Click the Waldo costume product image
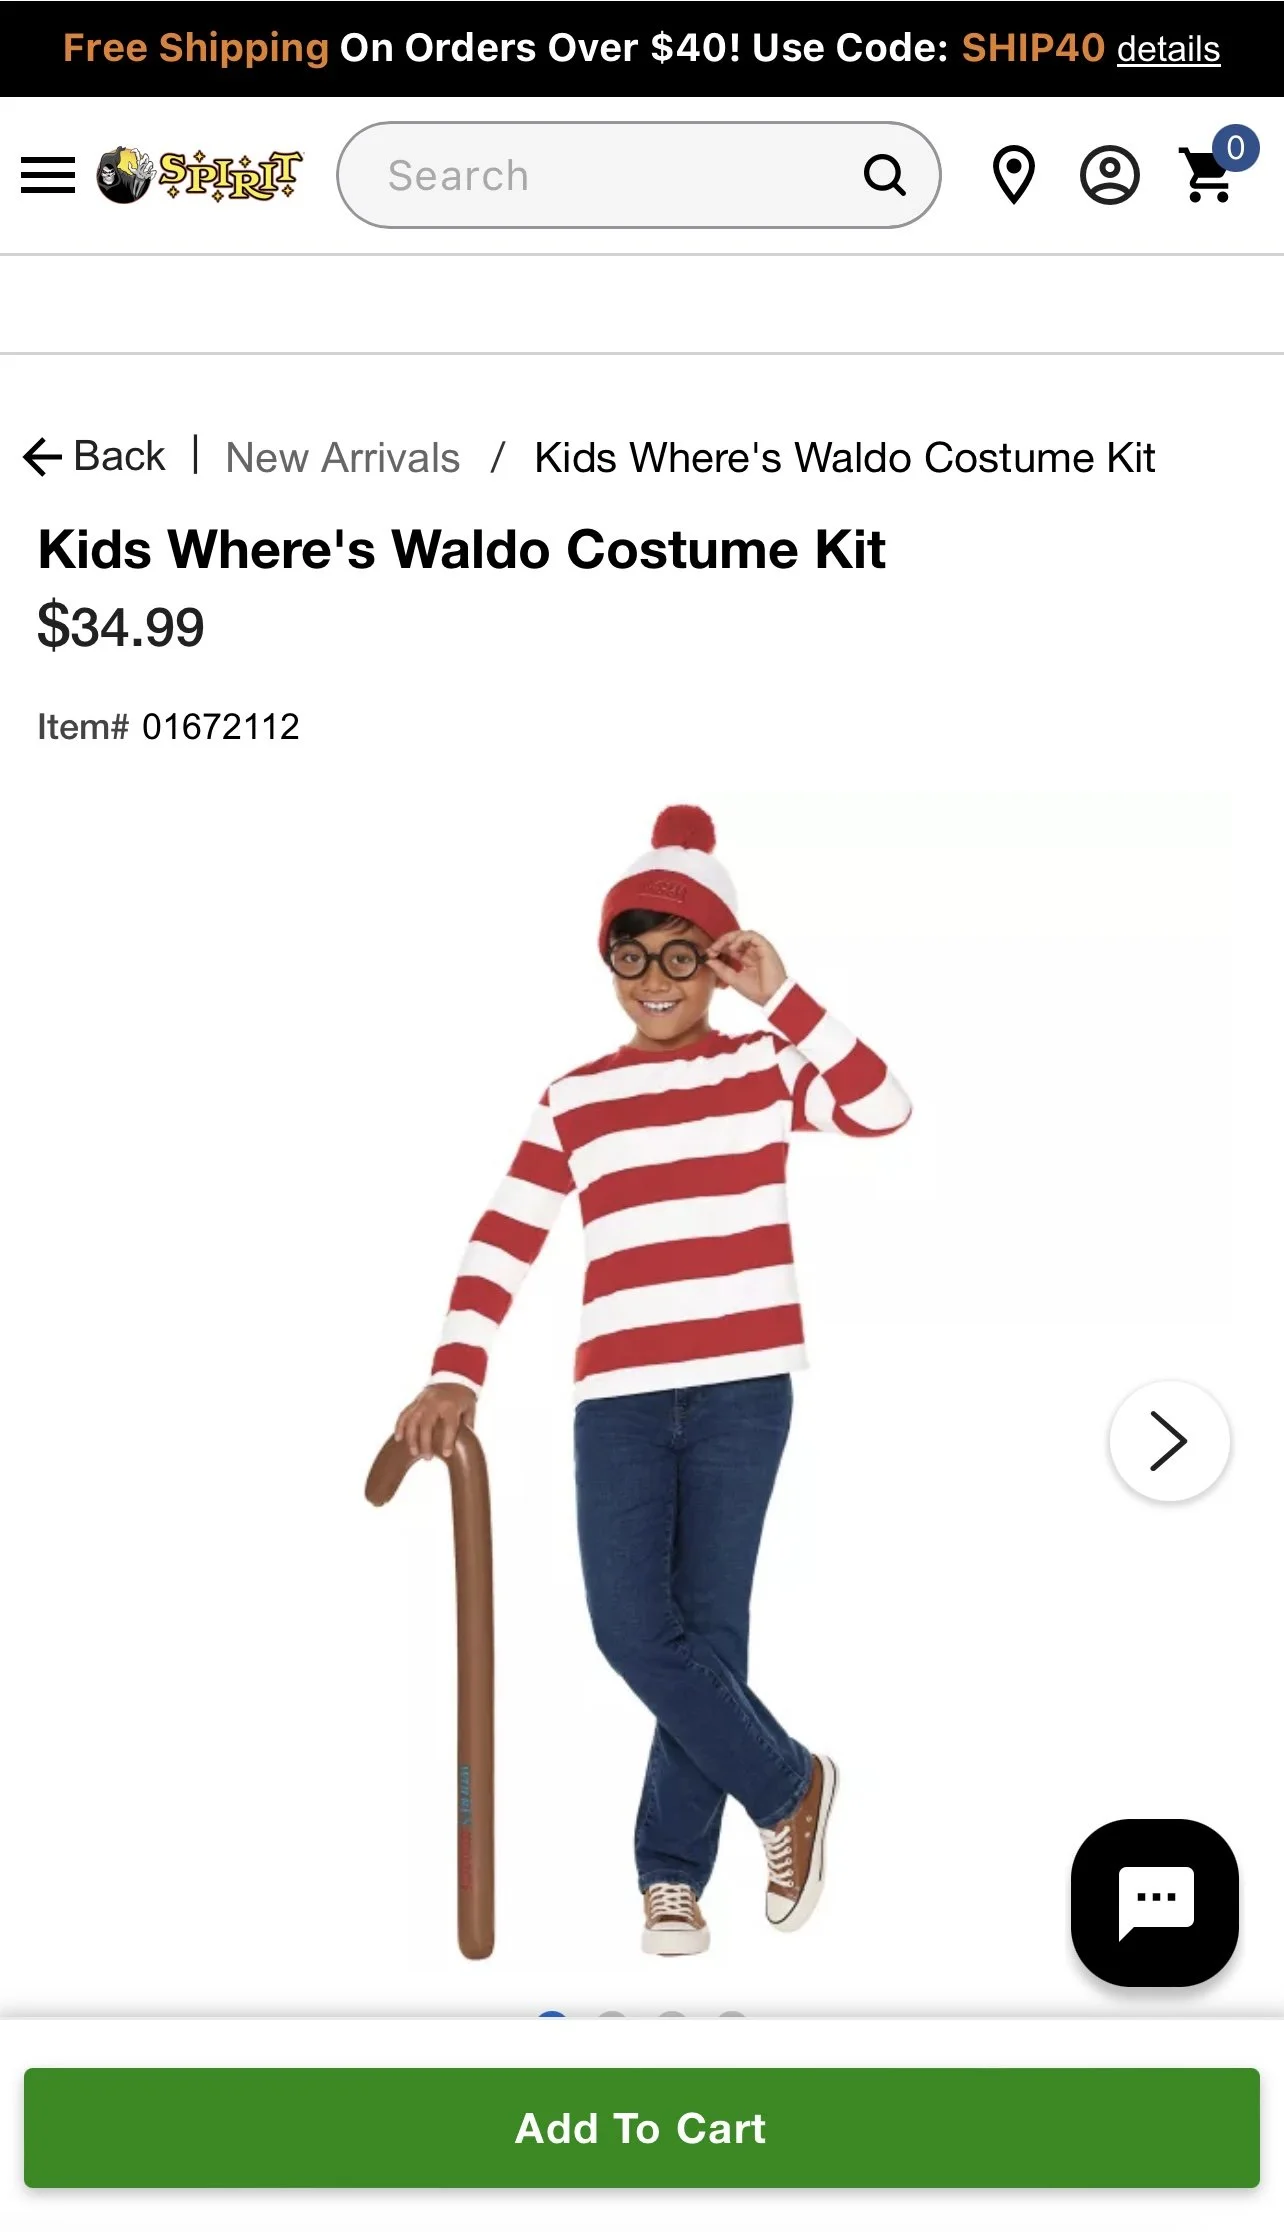The image size is (1284, 2232). (x=640, y=1380)
